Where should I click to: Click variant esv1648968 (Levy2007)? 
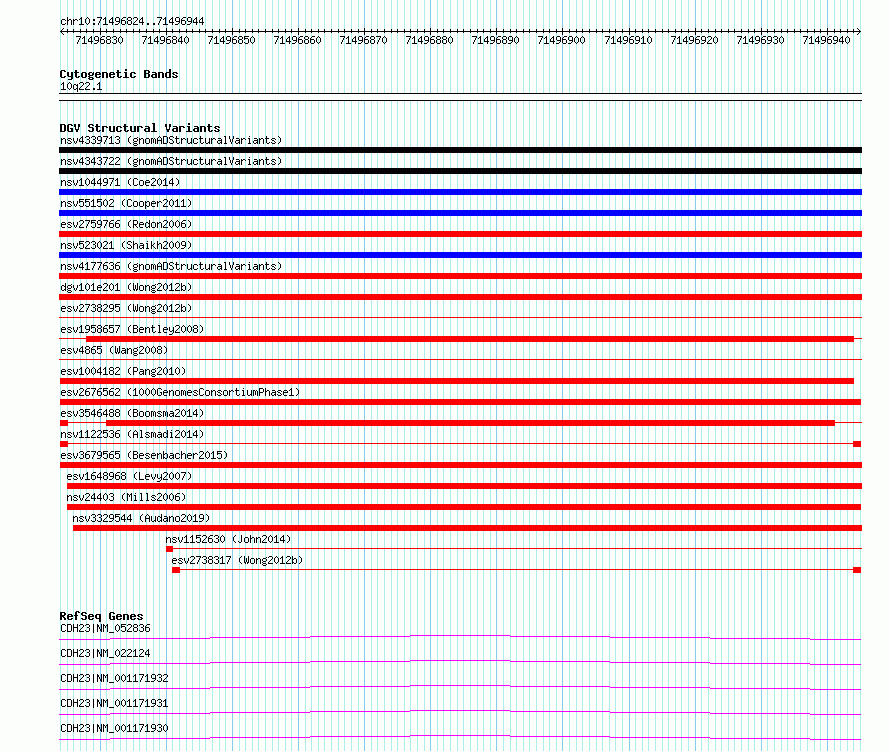129,476
